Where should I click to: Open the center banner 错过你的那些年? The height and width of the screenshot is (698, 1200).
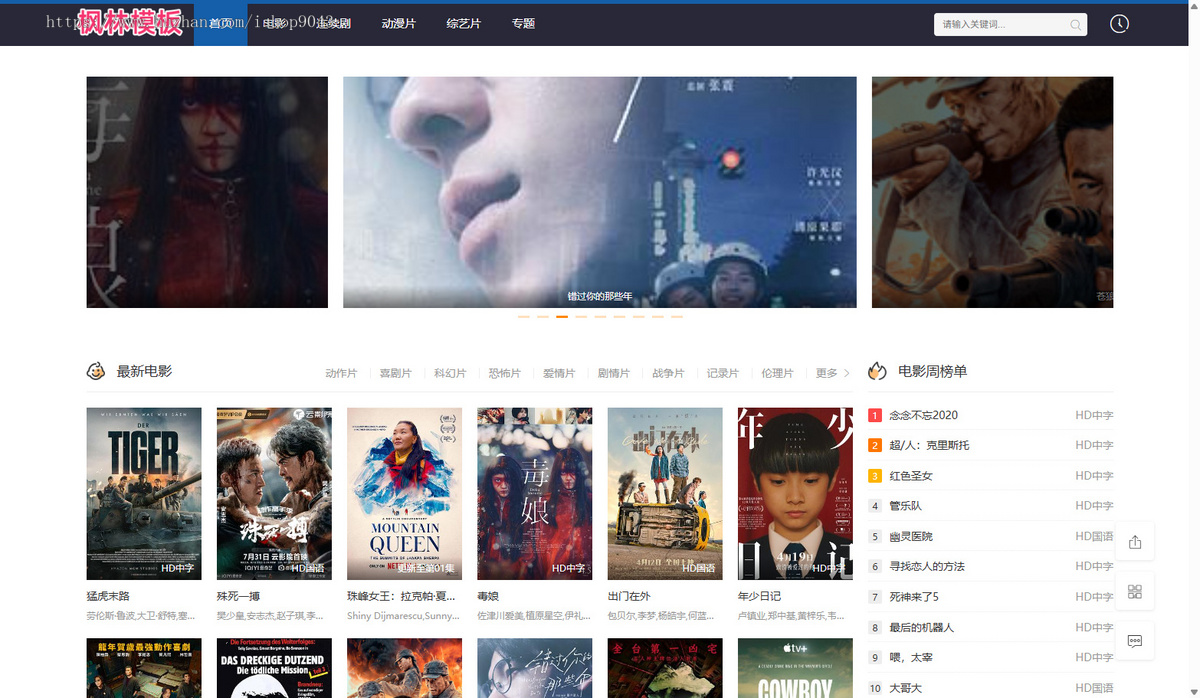pos(599,192)
